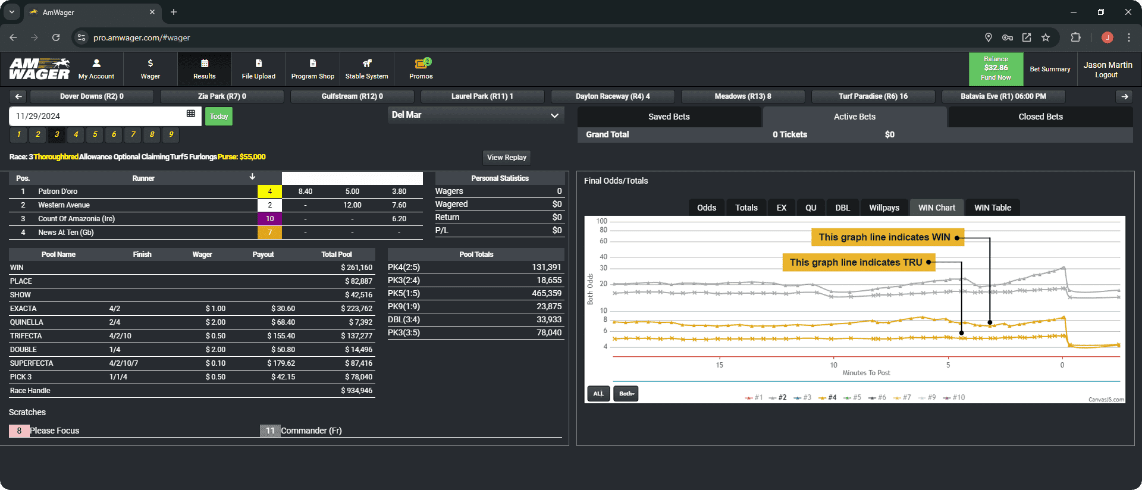Open the Wager dollar-sign page

tap(150, 68)
